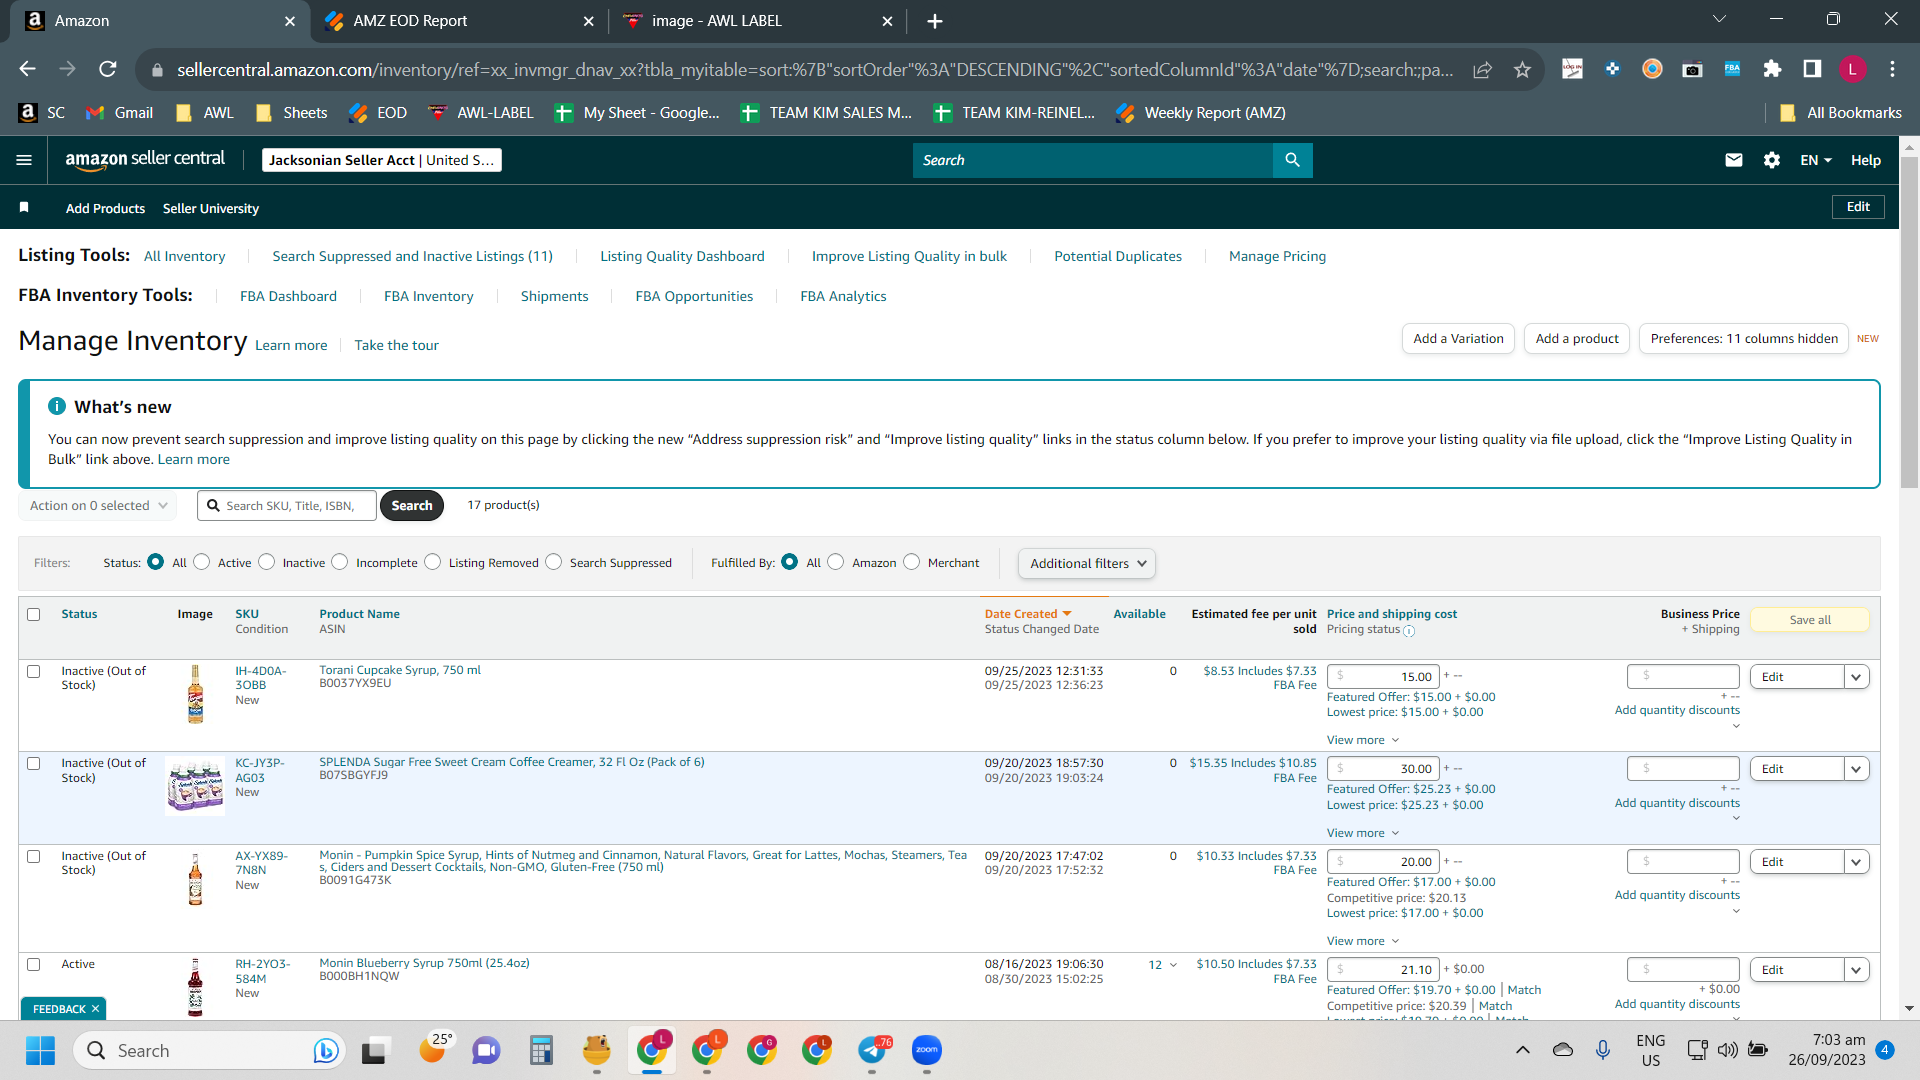Screen dimensions: 1920x1080
Task: Open the browser extensions puzzle icon
Action: 1772,69
